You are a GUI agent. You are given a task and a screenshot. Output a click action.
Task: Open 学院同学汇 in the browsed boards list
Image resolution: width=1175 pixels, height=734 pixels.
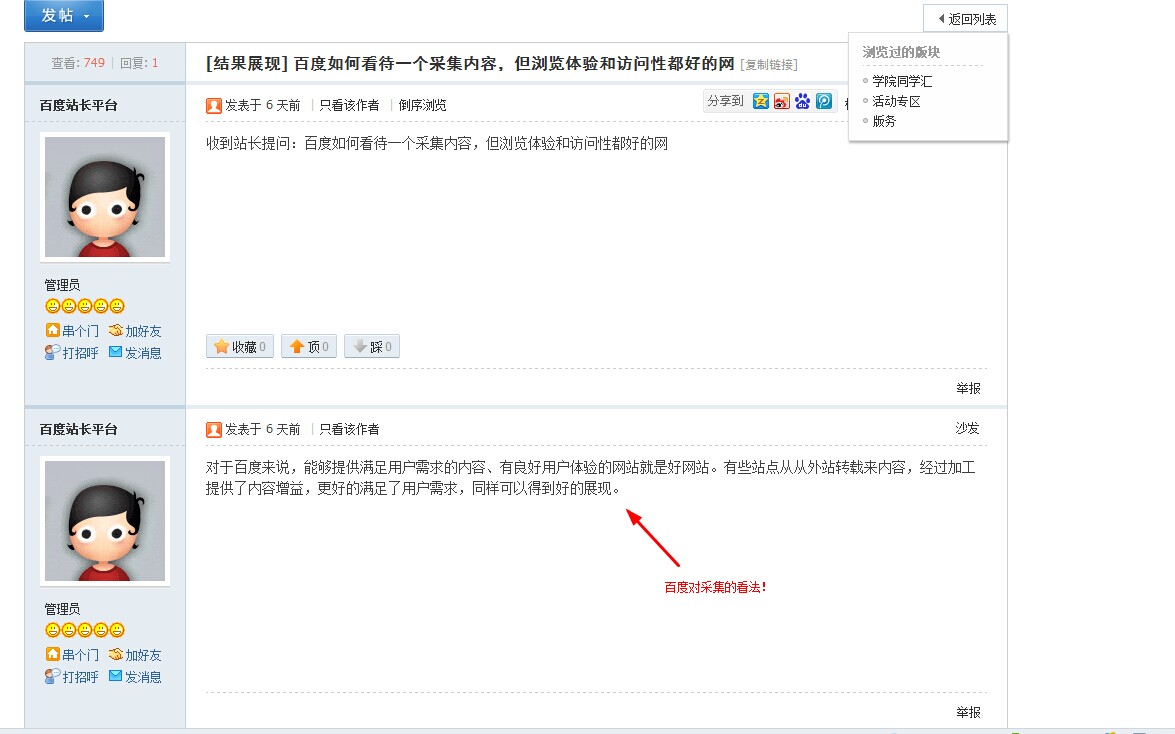point(902,81)
